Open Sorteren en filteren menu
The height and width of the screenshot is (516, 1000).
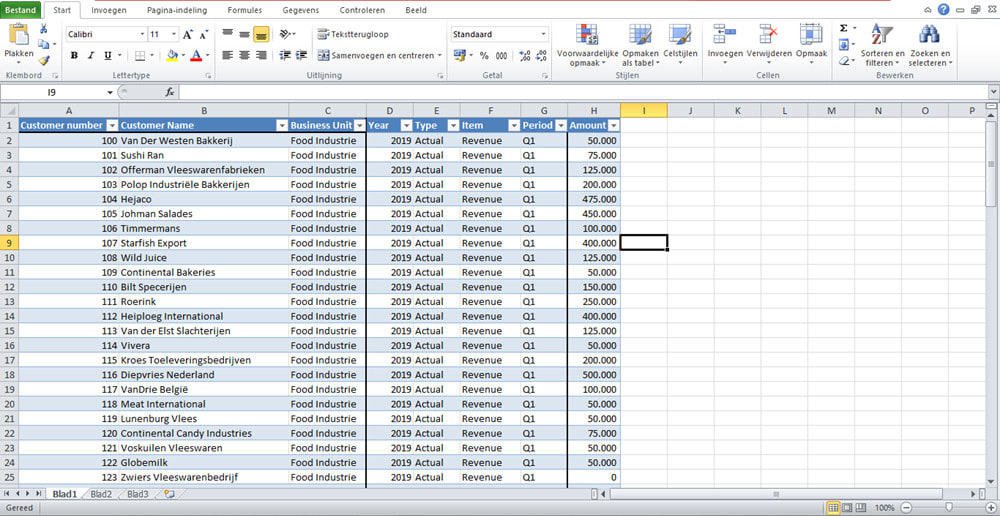(883, 45)
